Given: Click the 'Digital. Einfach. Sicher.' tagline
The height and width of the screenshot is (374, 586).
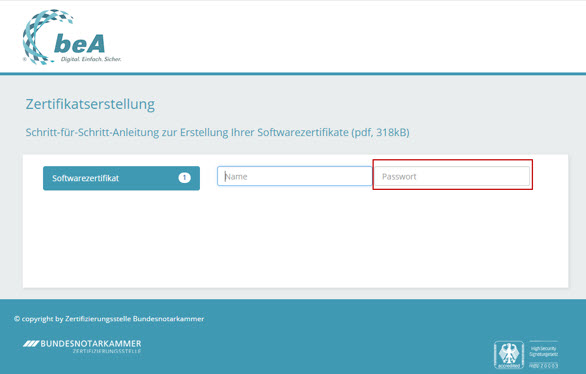Looking at the screenshot, I should 91,59.
